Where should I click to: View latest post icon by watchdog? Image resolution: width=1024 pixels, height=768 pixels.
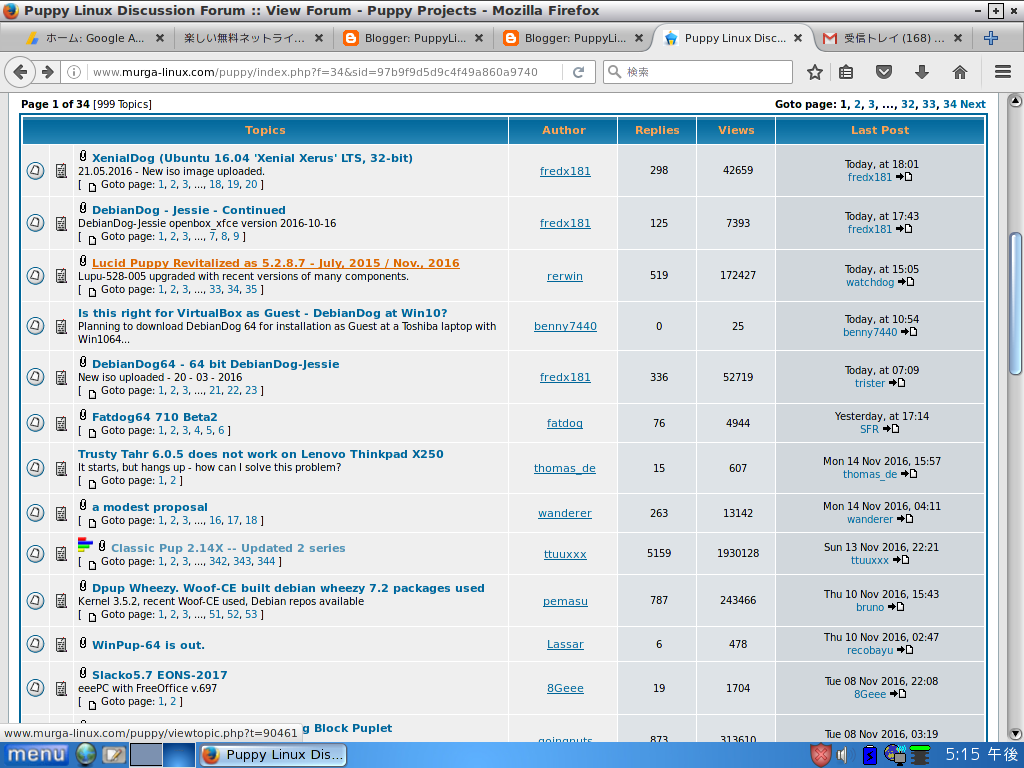[906, 282]
